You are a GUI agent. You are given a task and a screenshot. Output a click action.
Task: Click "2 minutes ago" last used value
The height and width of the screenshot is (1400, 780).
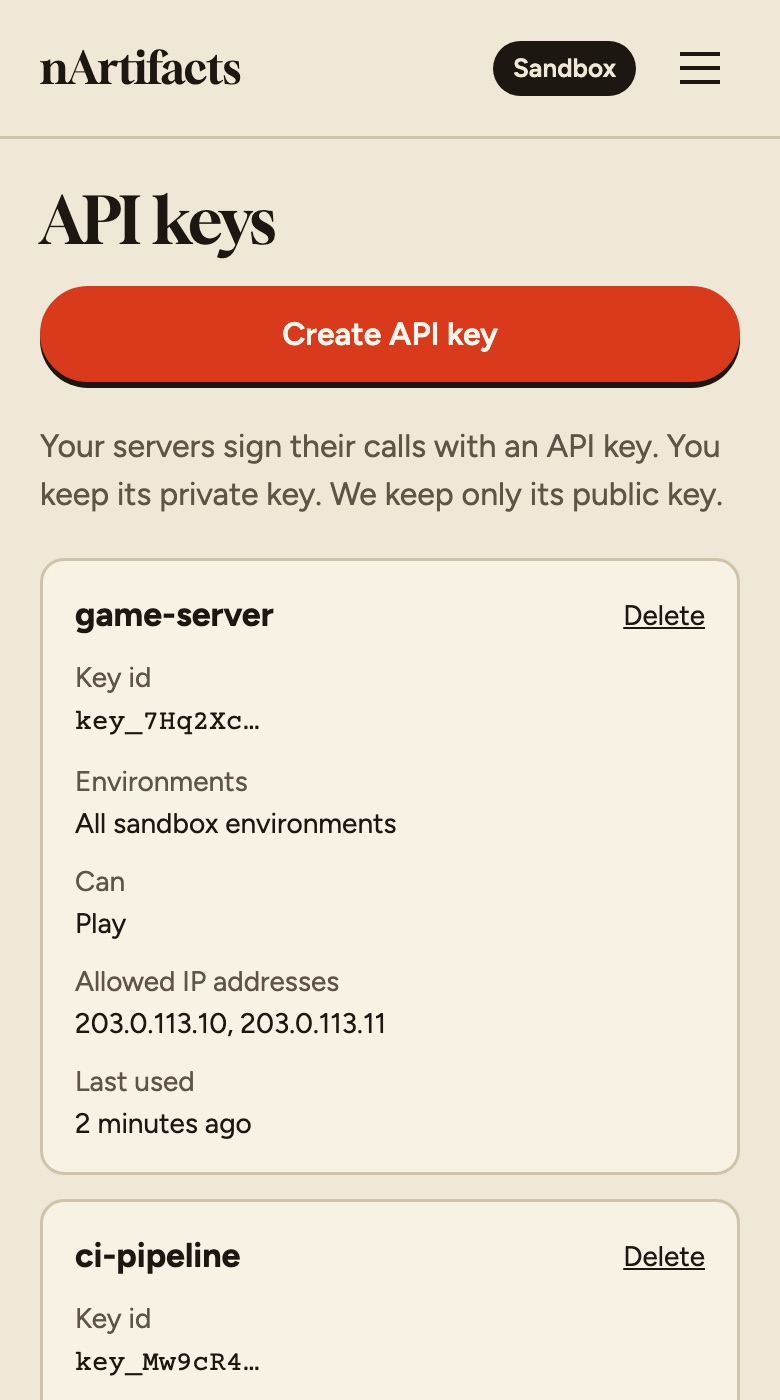coord(163,1124)
